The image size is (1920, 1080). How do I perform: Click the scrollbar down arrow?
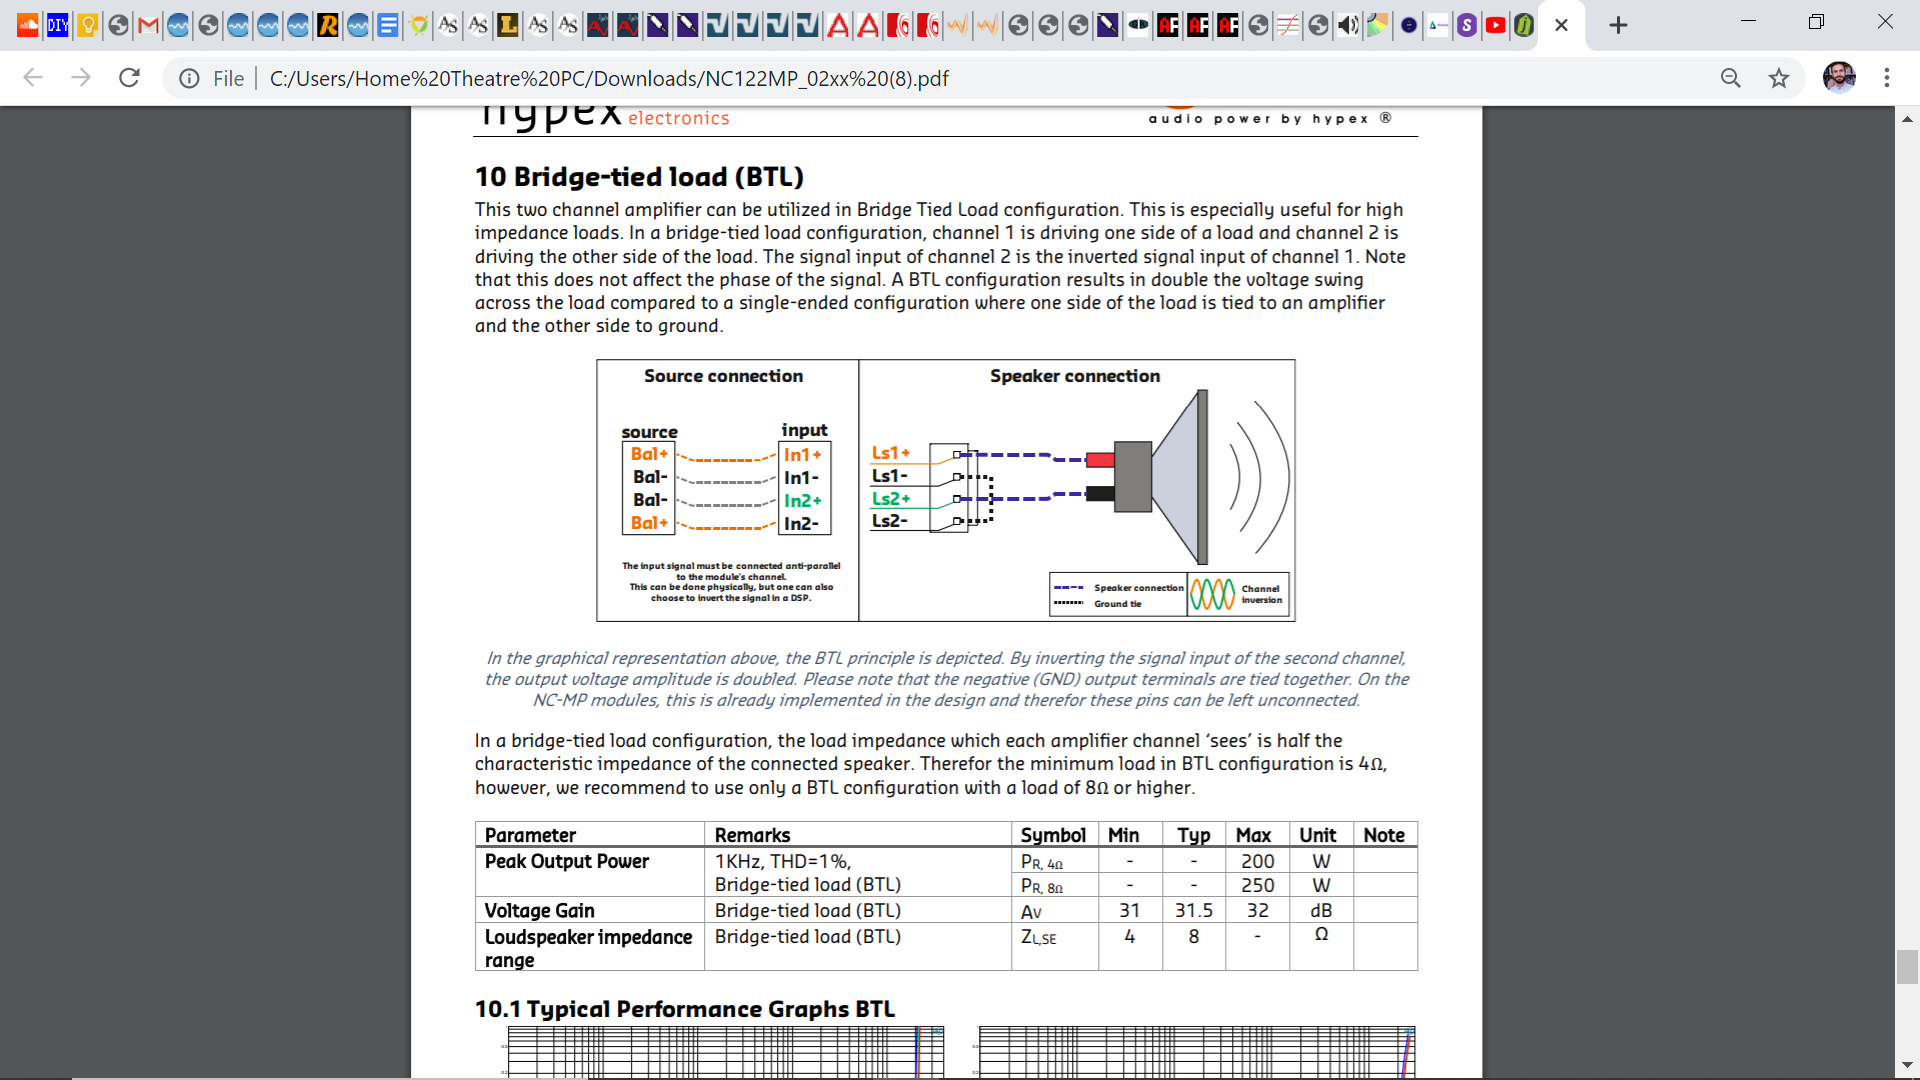[x=1907, y=1066]
